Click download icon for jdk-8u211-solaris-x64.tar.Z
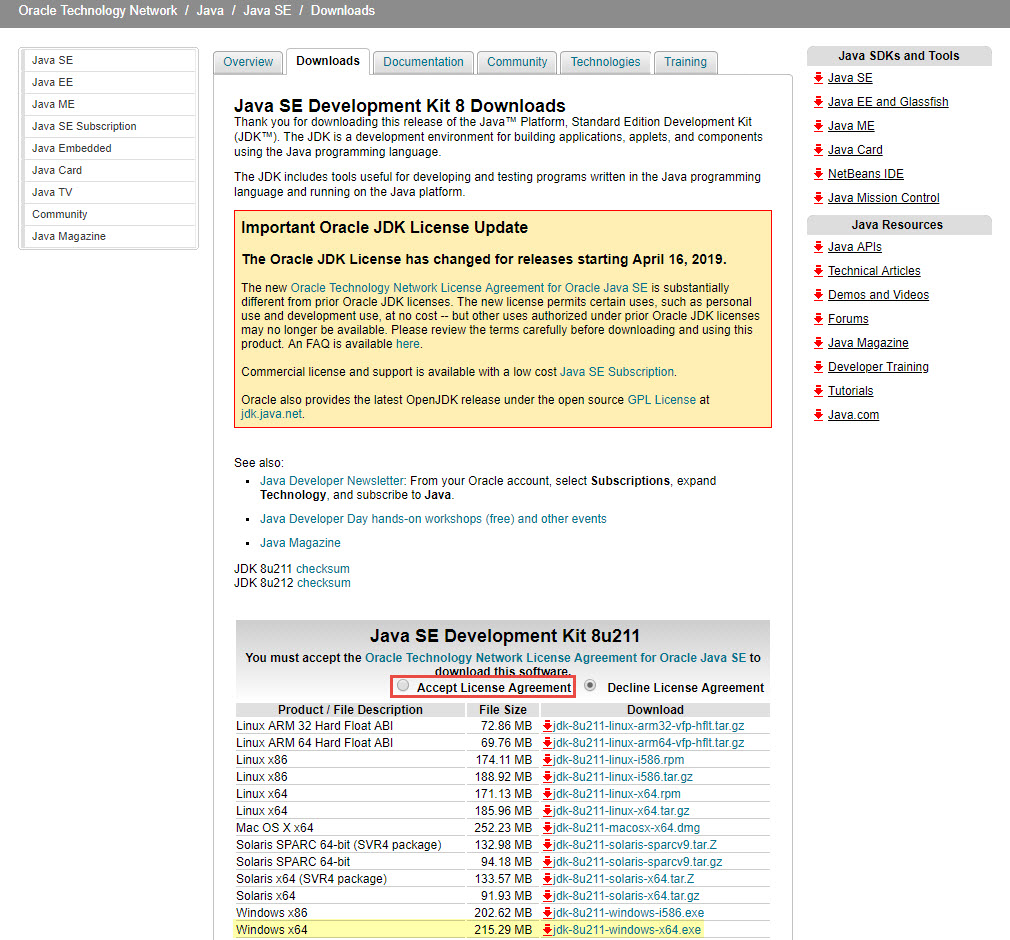This screenshot has height=940, width=1010. (x=548, y=879)
